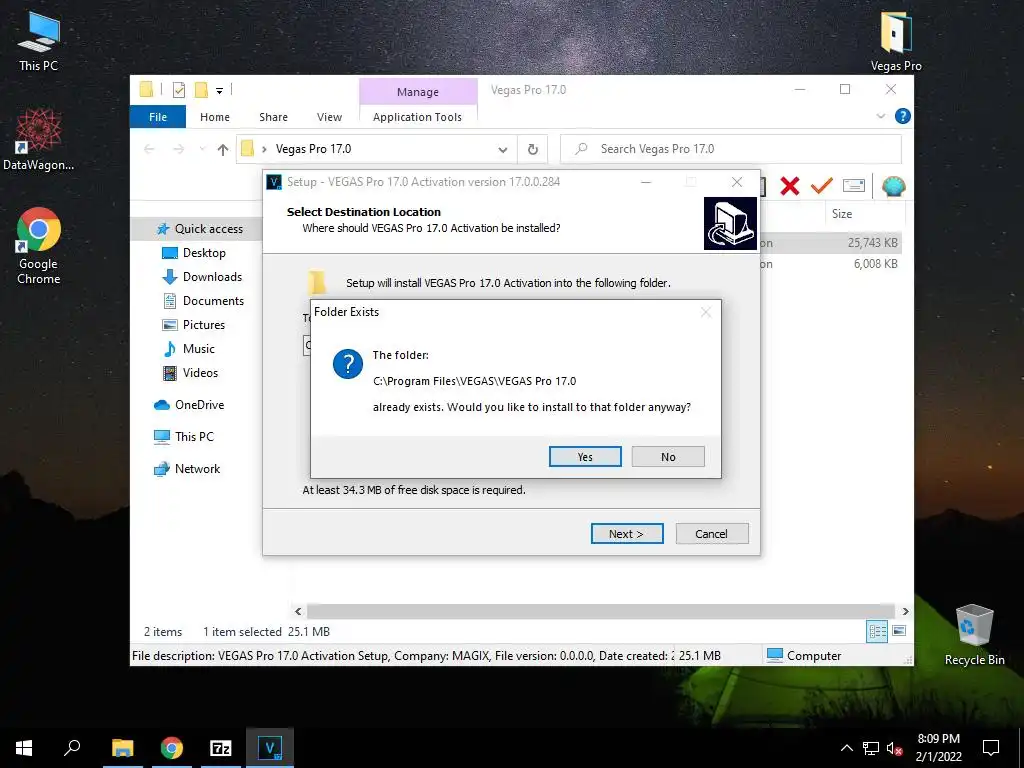The image size is (1024, 768).
Task: Click the Size column header
Action: pos(842,214)
